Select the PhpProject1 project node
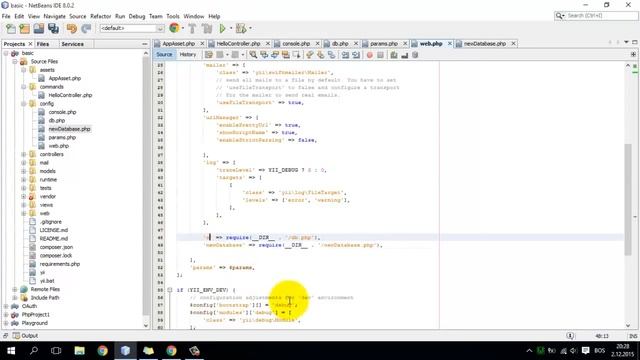 36,315
